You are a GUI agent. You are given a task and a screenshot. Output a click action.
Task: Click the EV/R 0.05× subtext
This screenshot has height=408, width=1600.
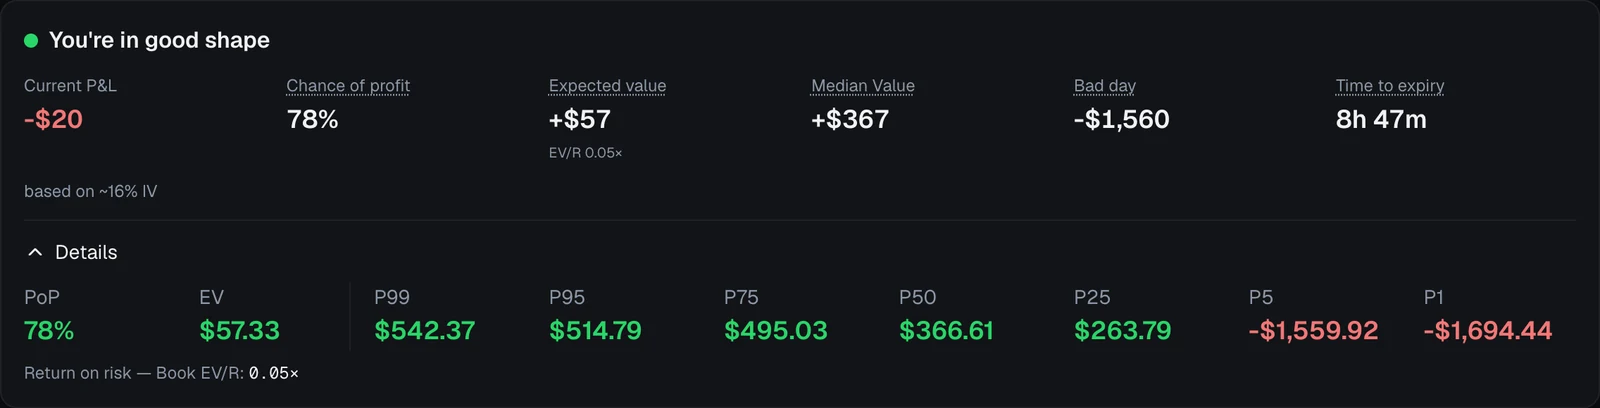(585, 153)
